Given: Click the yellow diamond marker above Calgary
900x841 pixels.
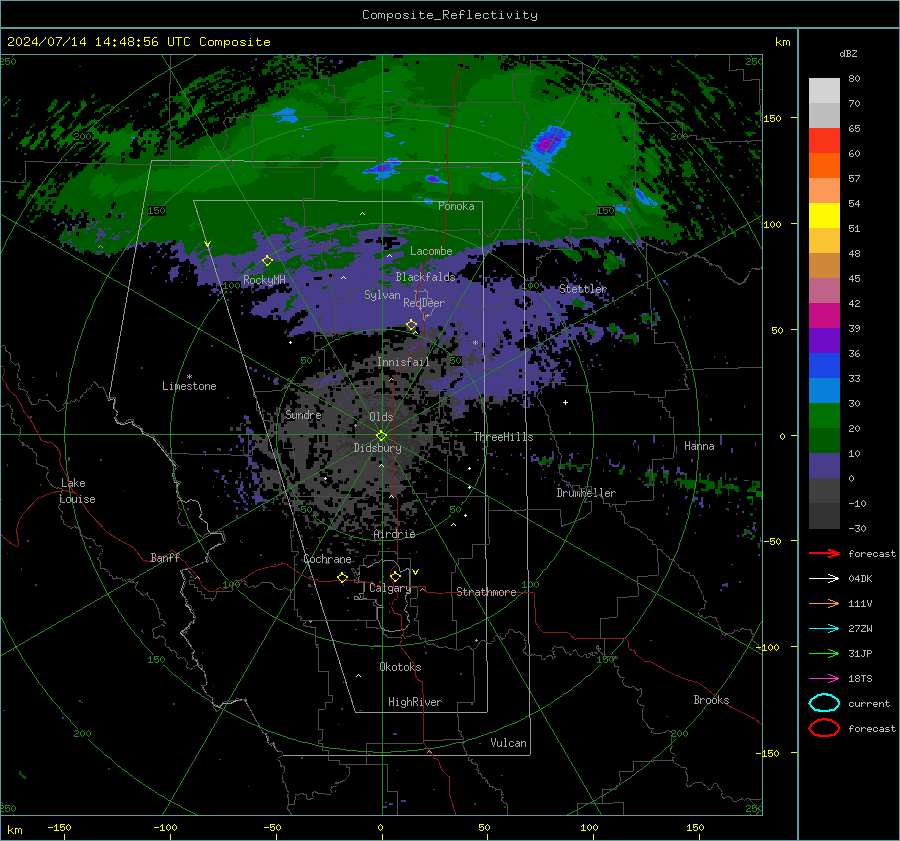Looking at the screenshot, I should [x=395, y=576].
